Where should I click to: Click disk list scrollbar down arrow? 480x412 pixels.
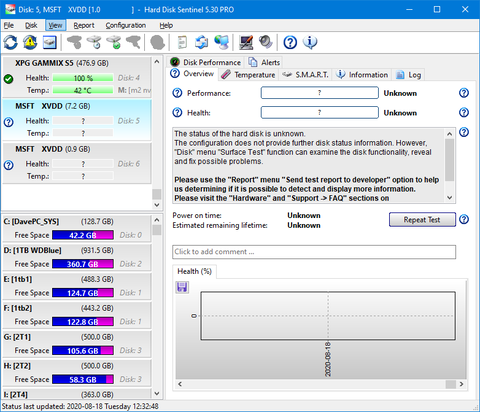(157, 205)
